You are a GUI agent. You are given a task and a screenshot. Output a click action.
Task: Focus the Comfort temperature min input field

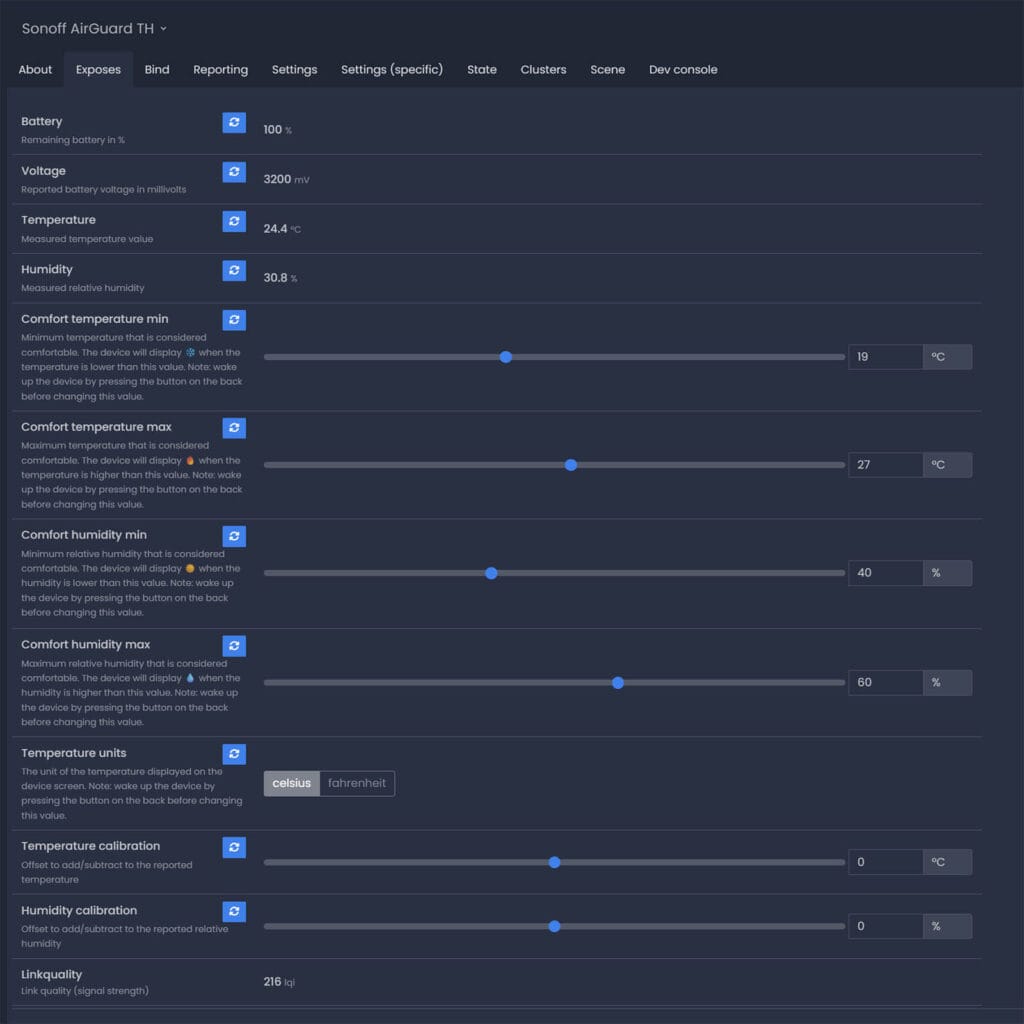[885, 357]
